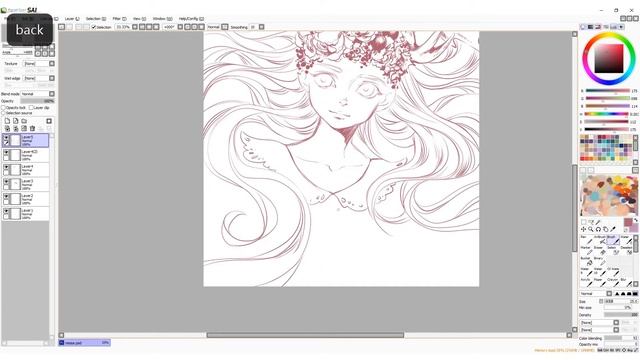This screenshot has width=640, height=360.
Task: Hide Layer3 using its eye icon
Action: pos(6,182)
